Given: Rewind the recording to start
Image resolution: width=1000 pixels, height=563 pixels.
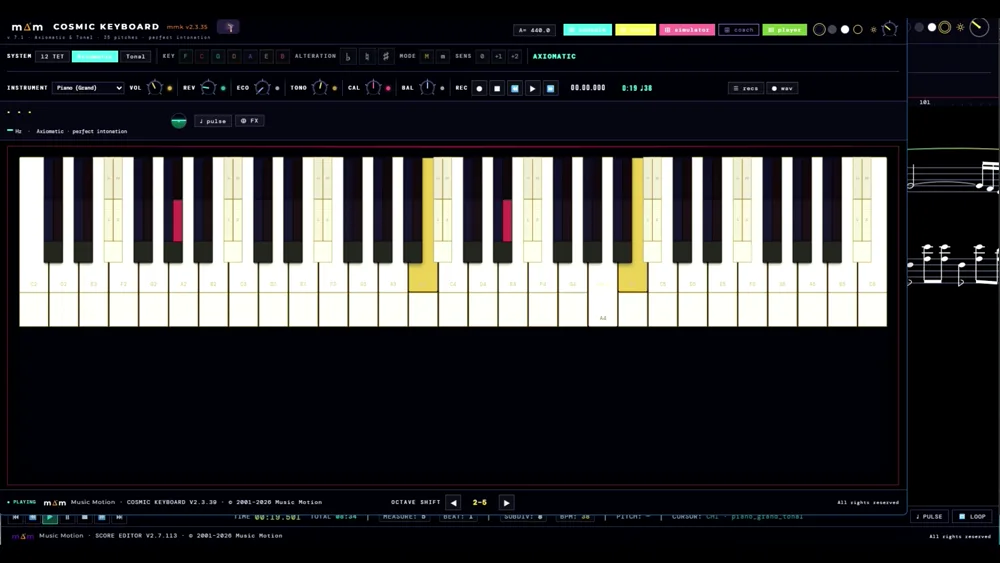Looking at the screenshot, I should tap(515, 88).
